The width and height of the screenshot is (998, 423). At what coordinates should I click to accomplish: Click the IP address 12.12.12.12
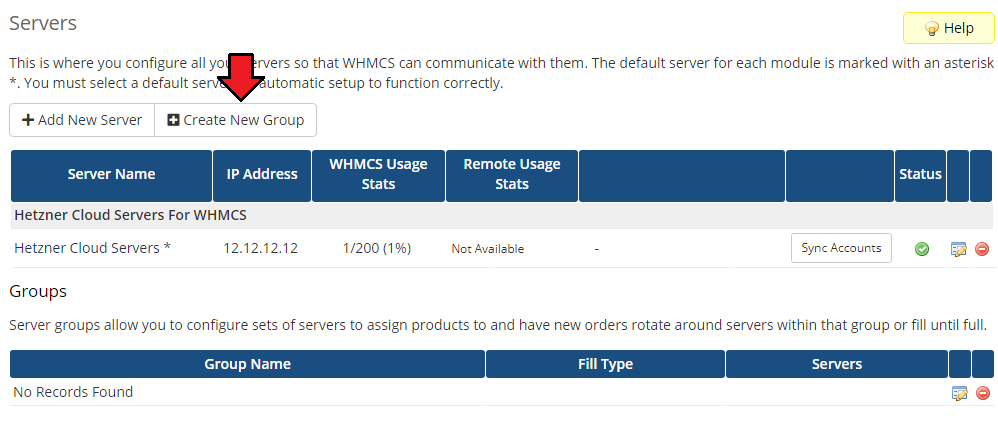coord(260,248)
